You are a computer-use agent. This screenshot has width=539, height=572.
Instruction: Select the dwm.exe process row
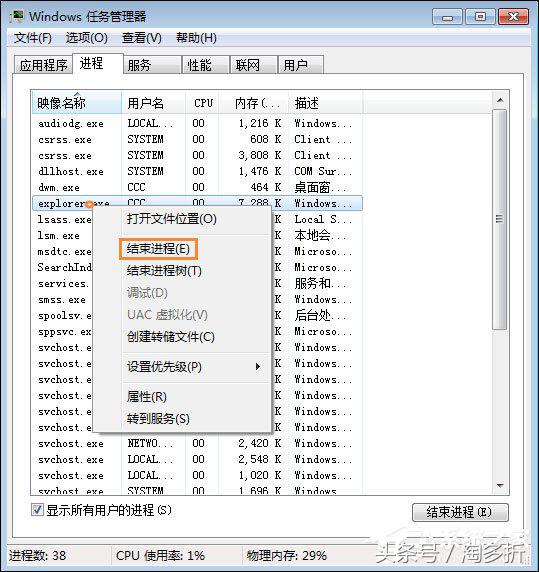click(x=197, y=188)
